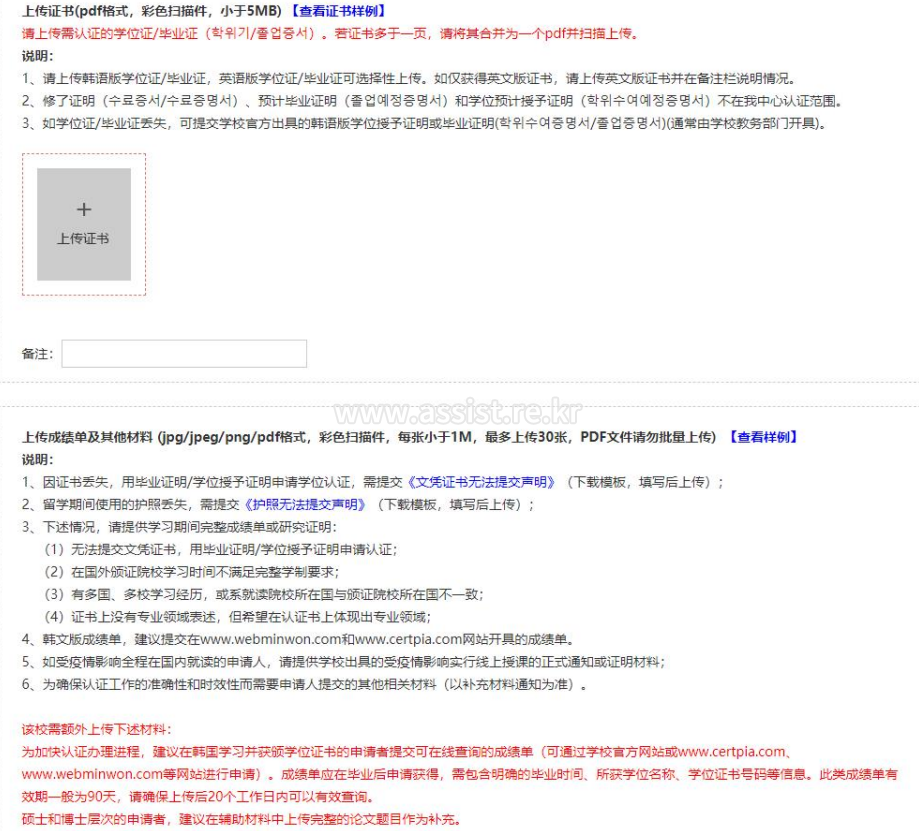The image size is (919, 831).
Task: Open the 查看证书样例 certificate sample link
Action: 338,11
